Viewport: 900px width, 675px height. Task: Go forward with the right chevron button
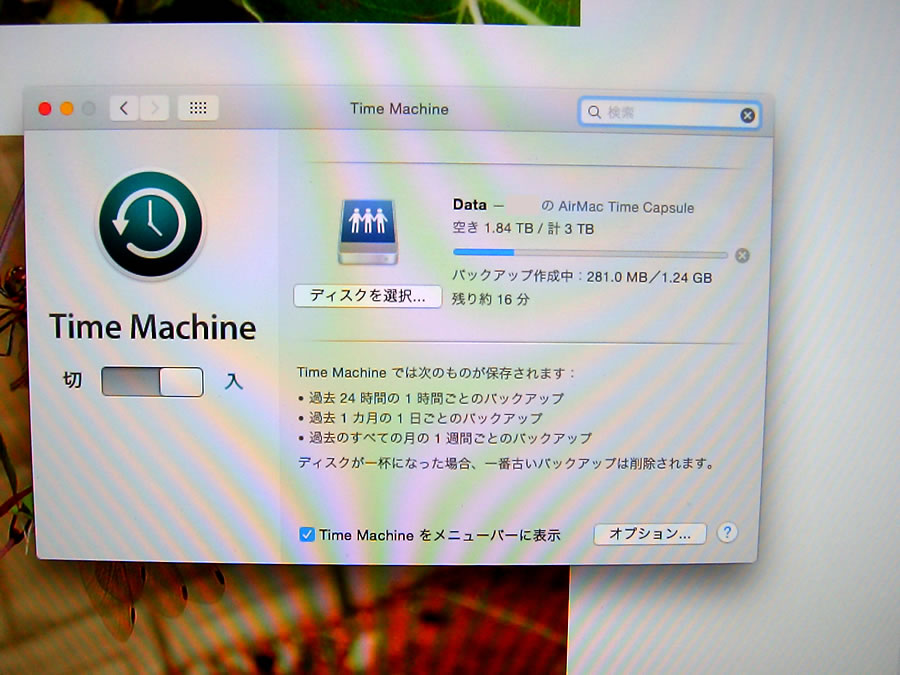coord(154,108)
